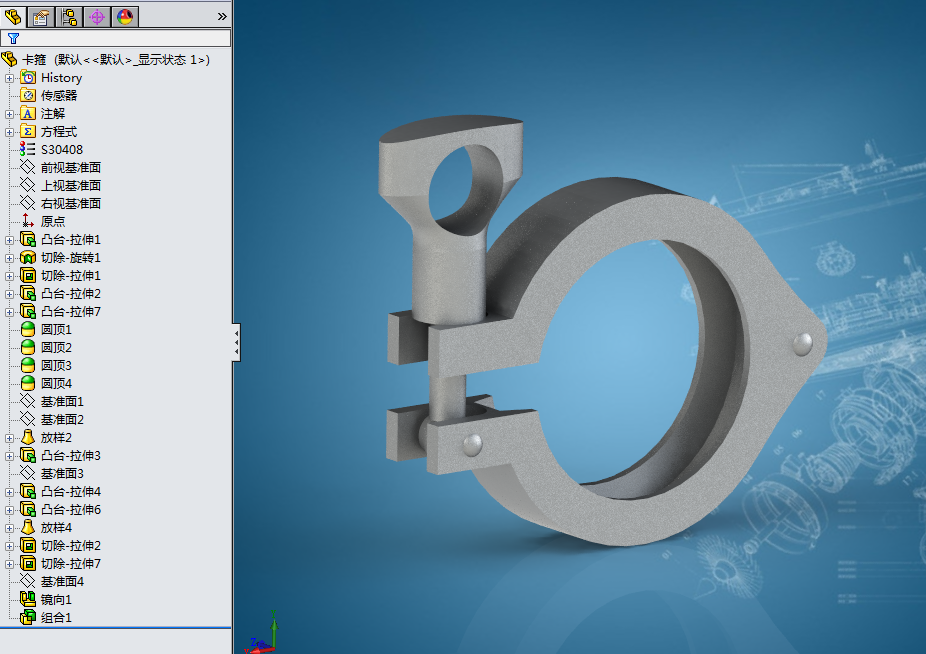Expand the History folder
Screen dimensions: 926x654
9,78
